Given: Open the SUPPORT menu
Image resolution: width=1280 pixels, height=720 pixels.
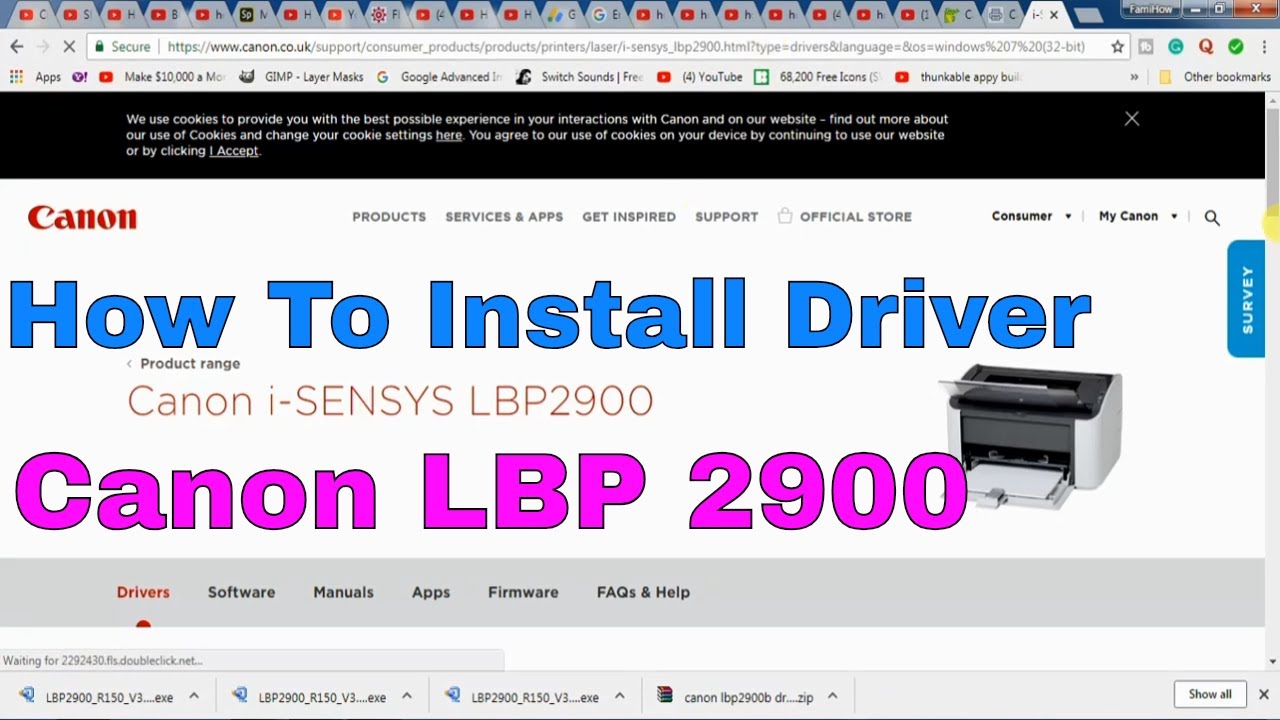Looking at the screenshot, I should point(727,217).
